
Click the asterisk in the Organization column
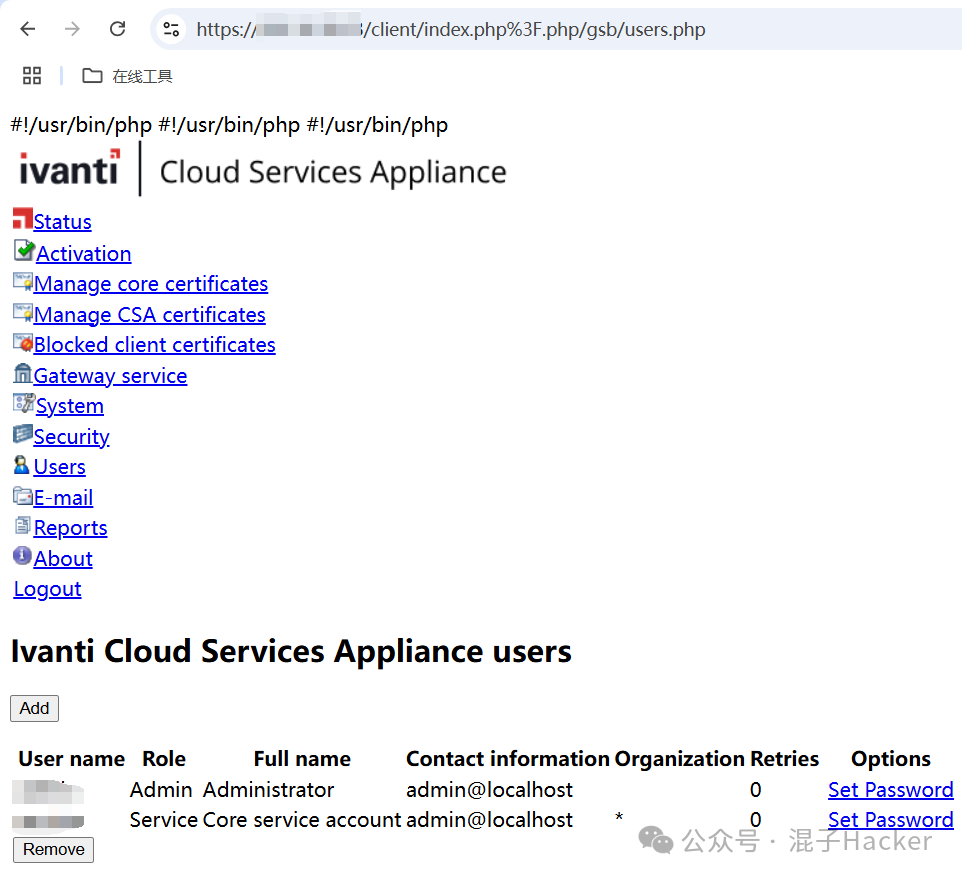click(619, 818)
